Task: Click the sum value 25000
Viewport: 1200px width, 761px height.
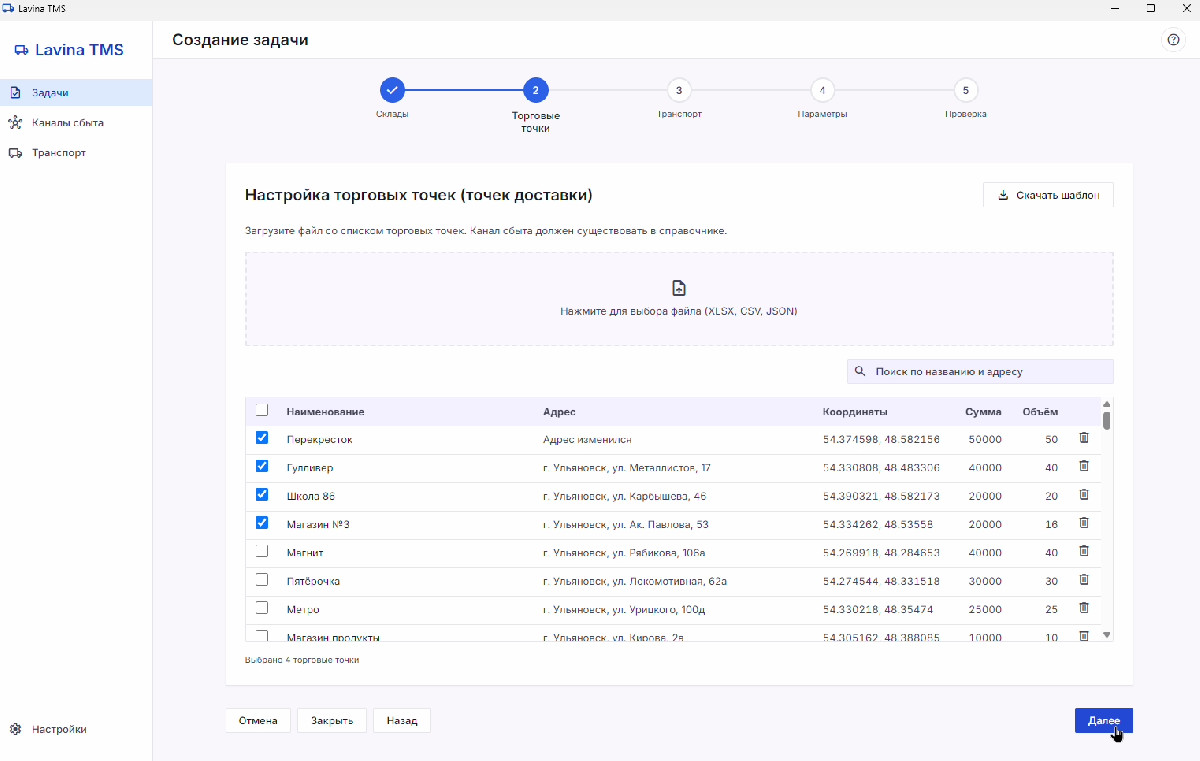Action: coord(985,609)
